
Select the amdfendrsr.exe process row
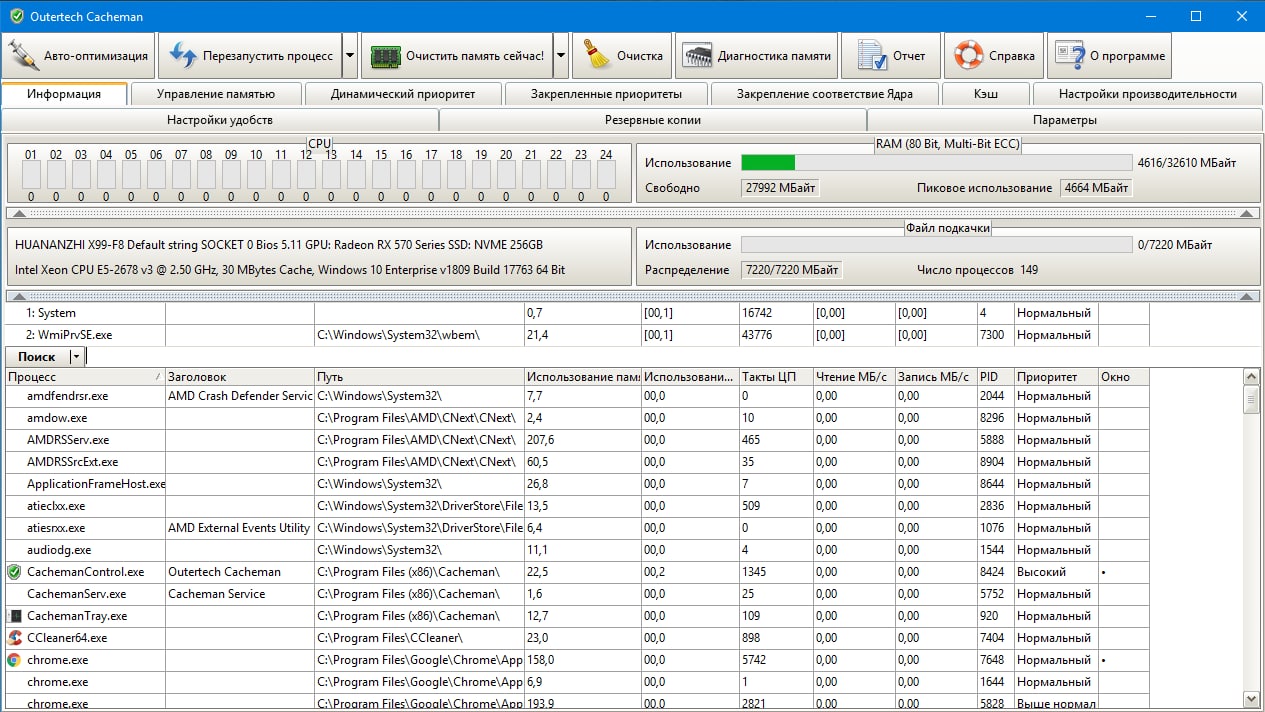(x=577, y=396)
